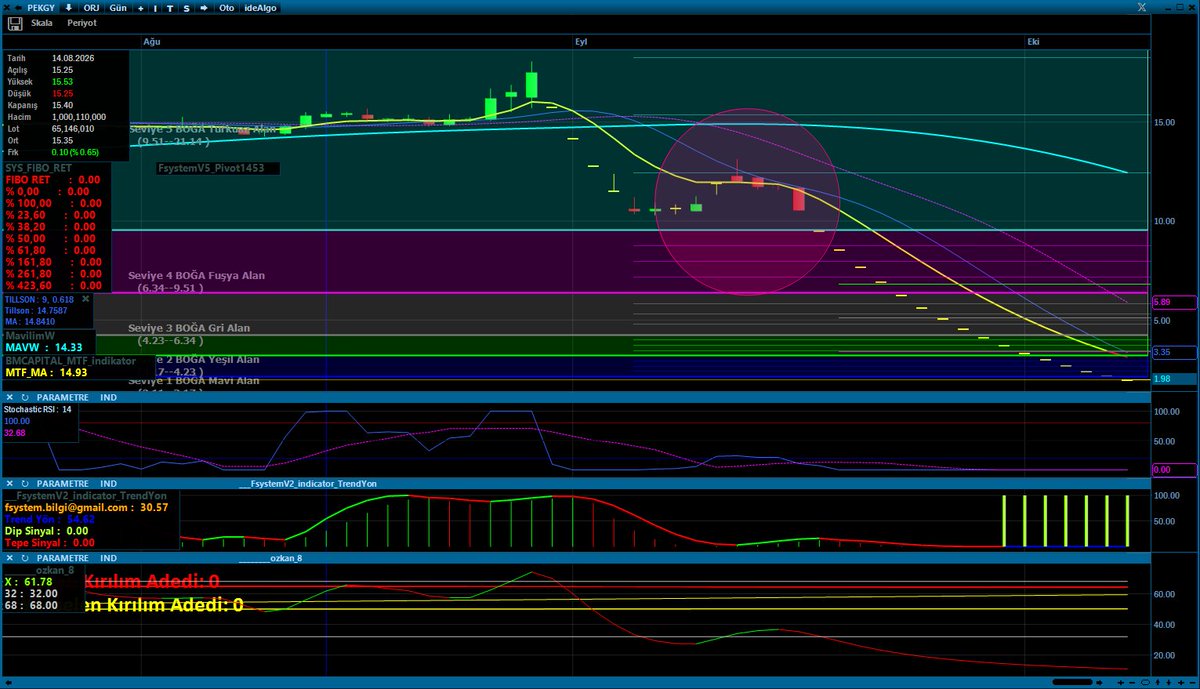Toggle the Oto auto-scale button

coord(226,7)
